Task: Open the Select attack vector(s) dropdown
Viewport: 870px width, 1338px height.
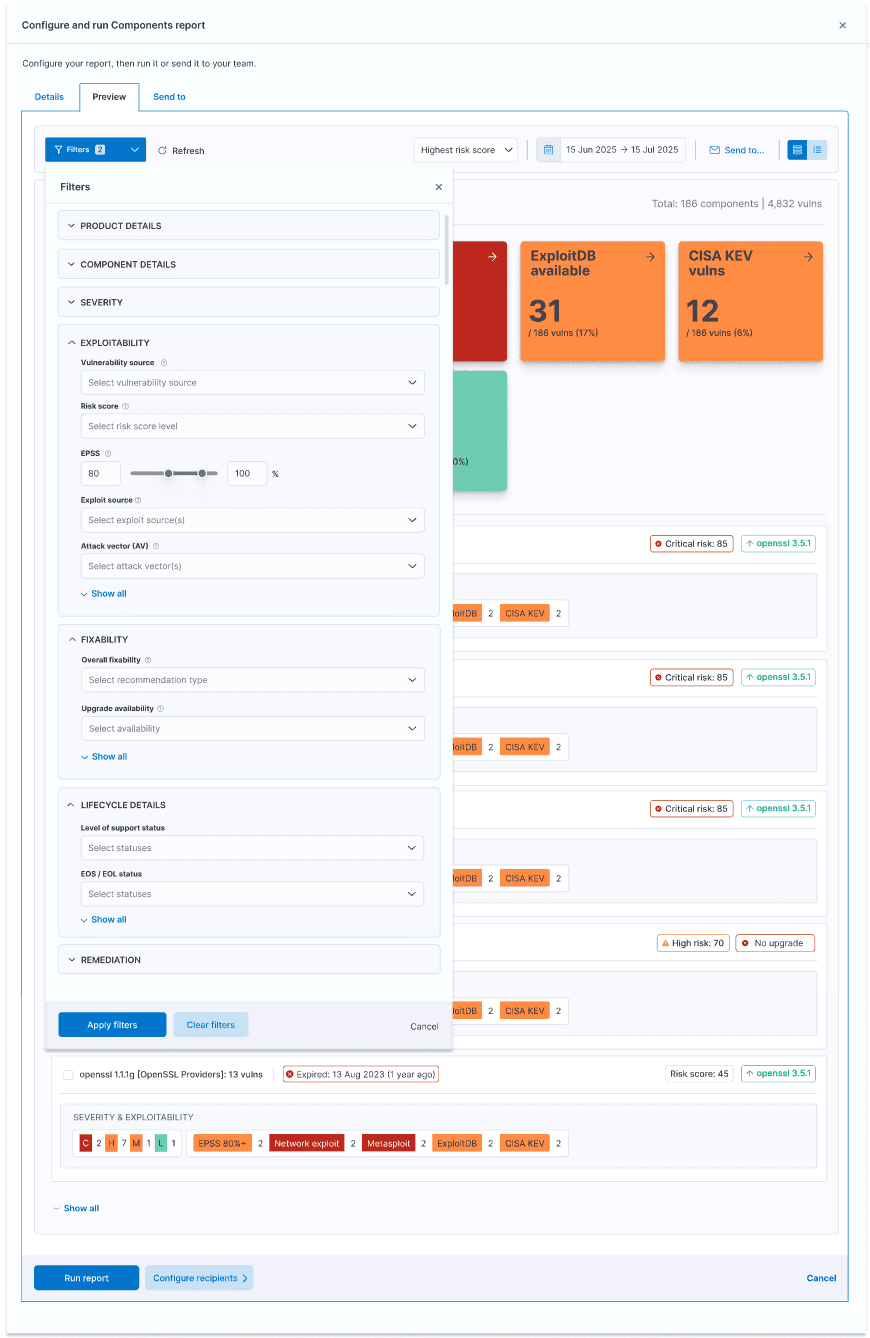Action: click(x=252, y=566)
